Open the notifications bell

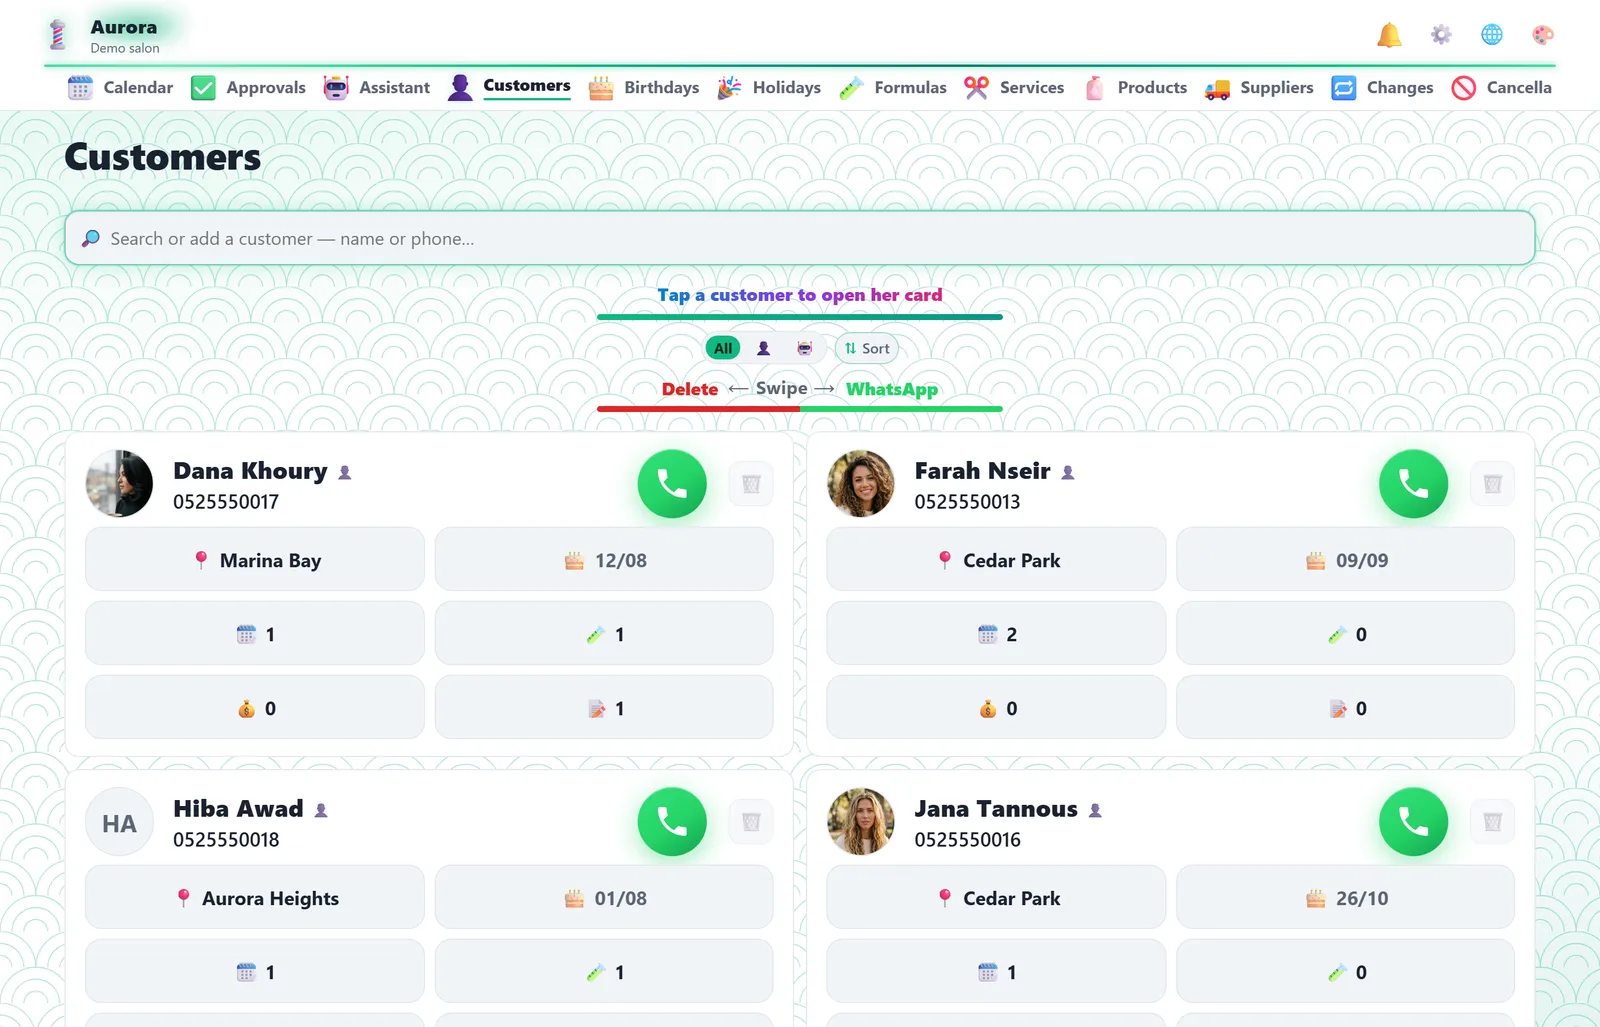click(1389, 35)
